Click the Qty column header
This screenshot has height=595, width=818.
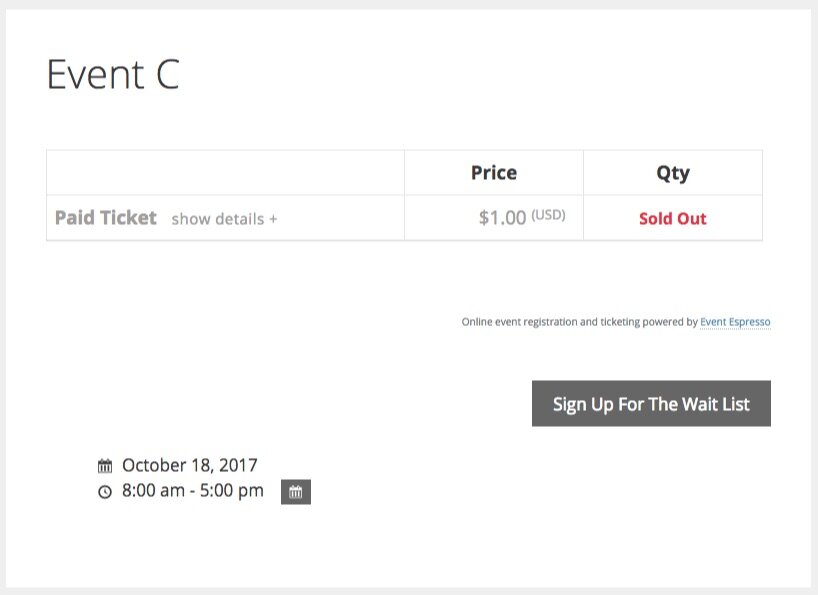(x=673, y=173)
